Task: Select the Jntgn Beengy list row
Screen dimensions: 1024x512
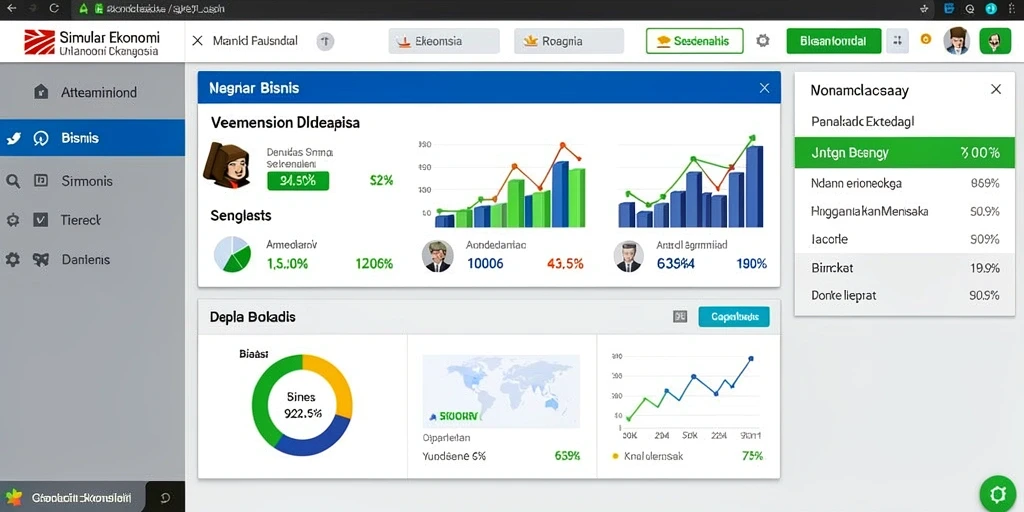Action: click(904, 153)
